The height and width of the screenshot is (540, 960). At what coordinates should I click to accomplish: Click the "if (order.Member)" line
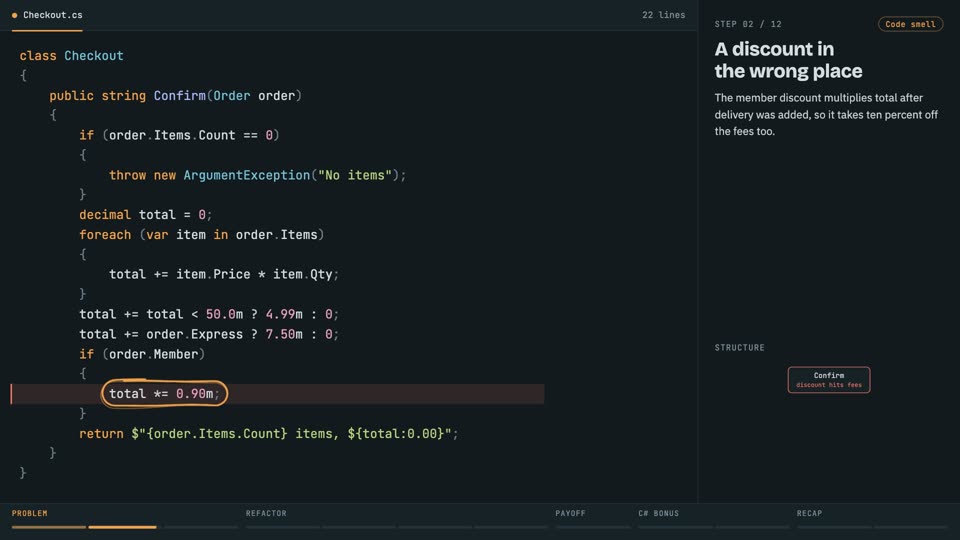pyautogui.click(x=142, y=354)
